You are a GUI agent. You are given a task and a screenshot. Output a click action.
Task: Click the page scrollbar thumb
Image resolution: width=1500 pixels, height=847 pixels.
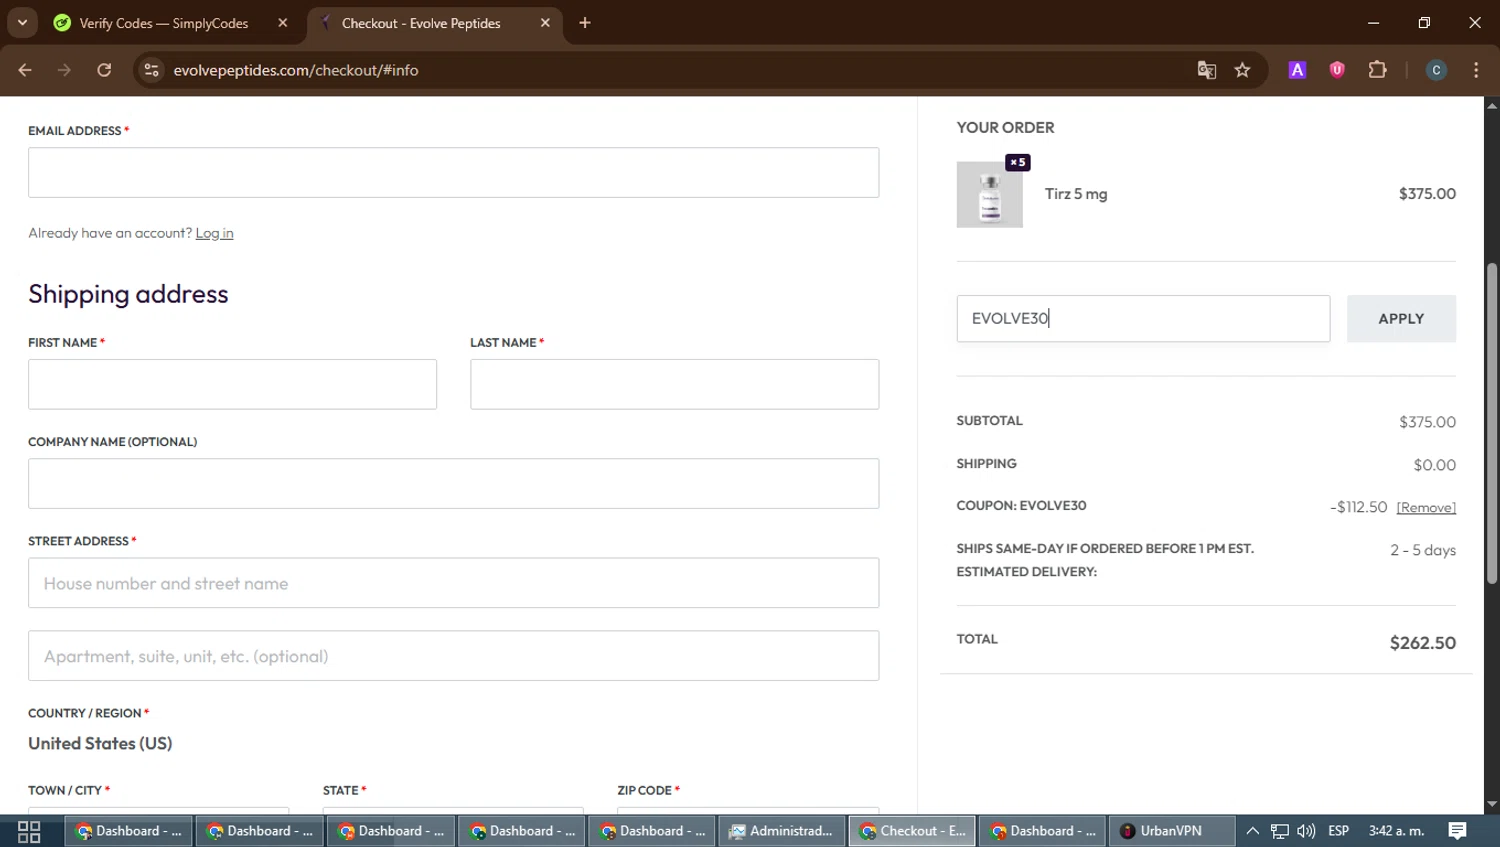coord(1491,423)
